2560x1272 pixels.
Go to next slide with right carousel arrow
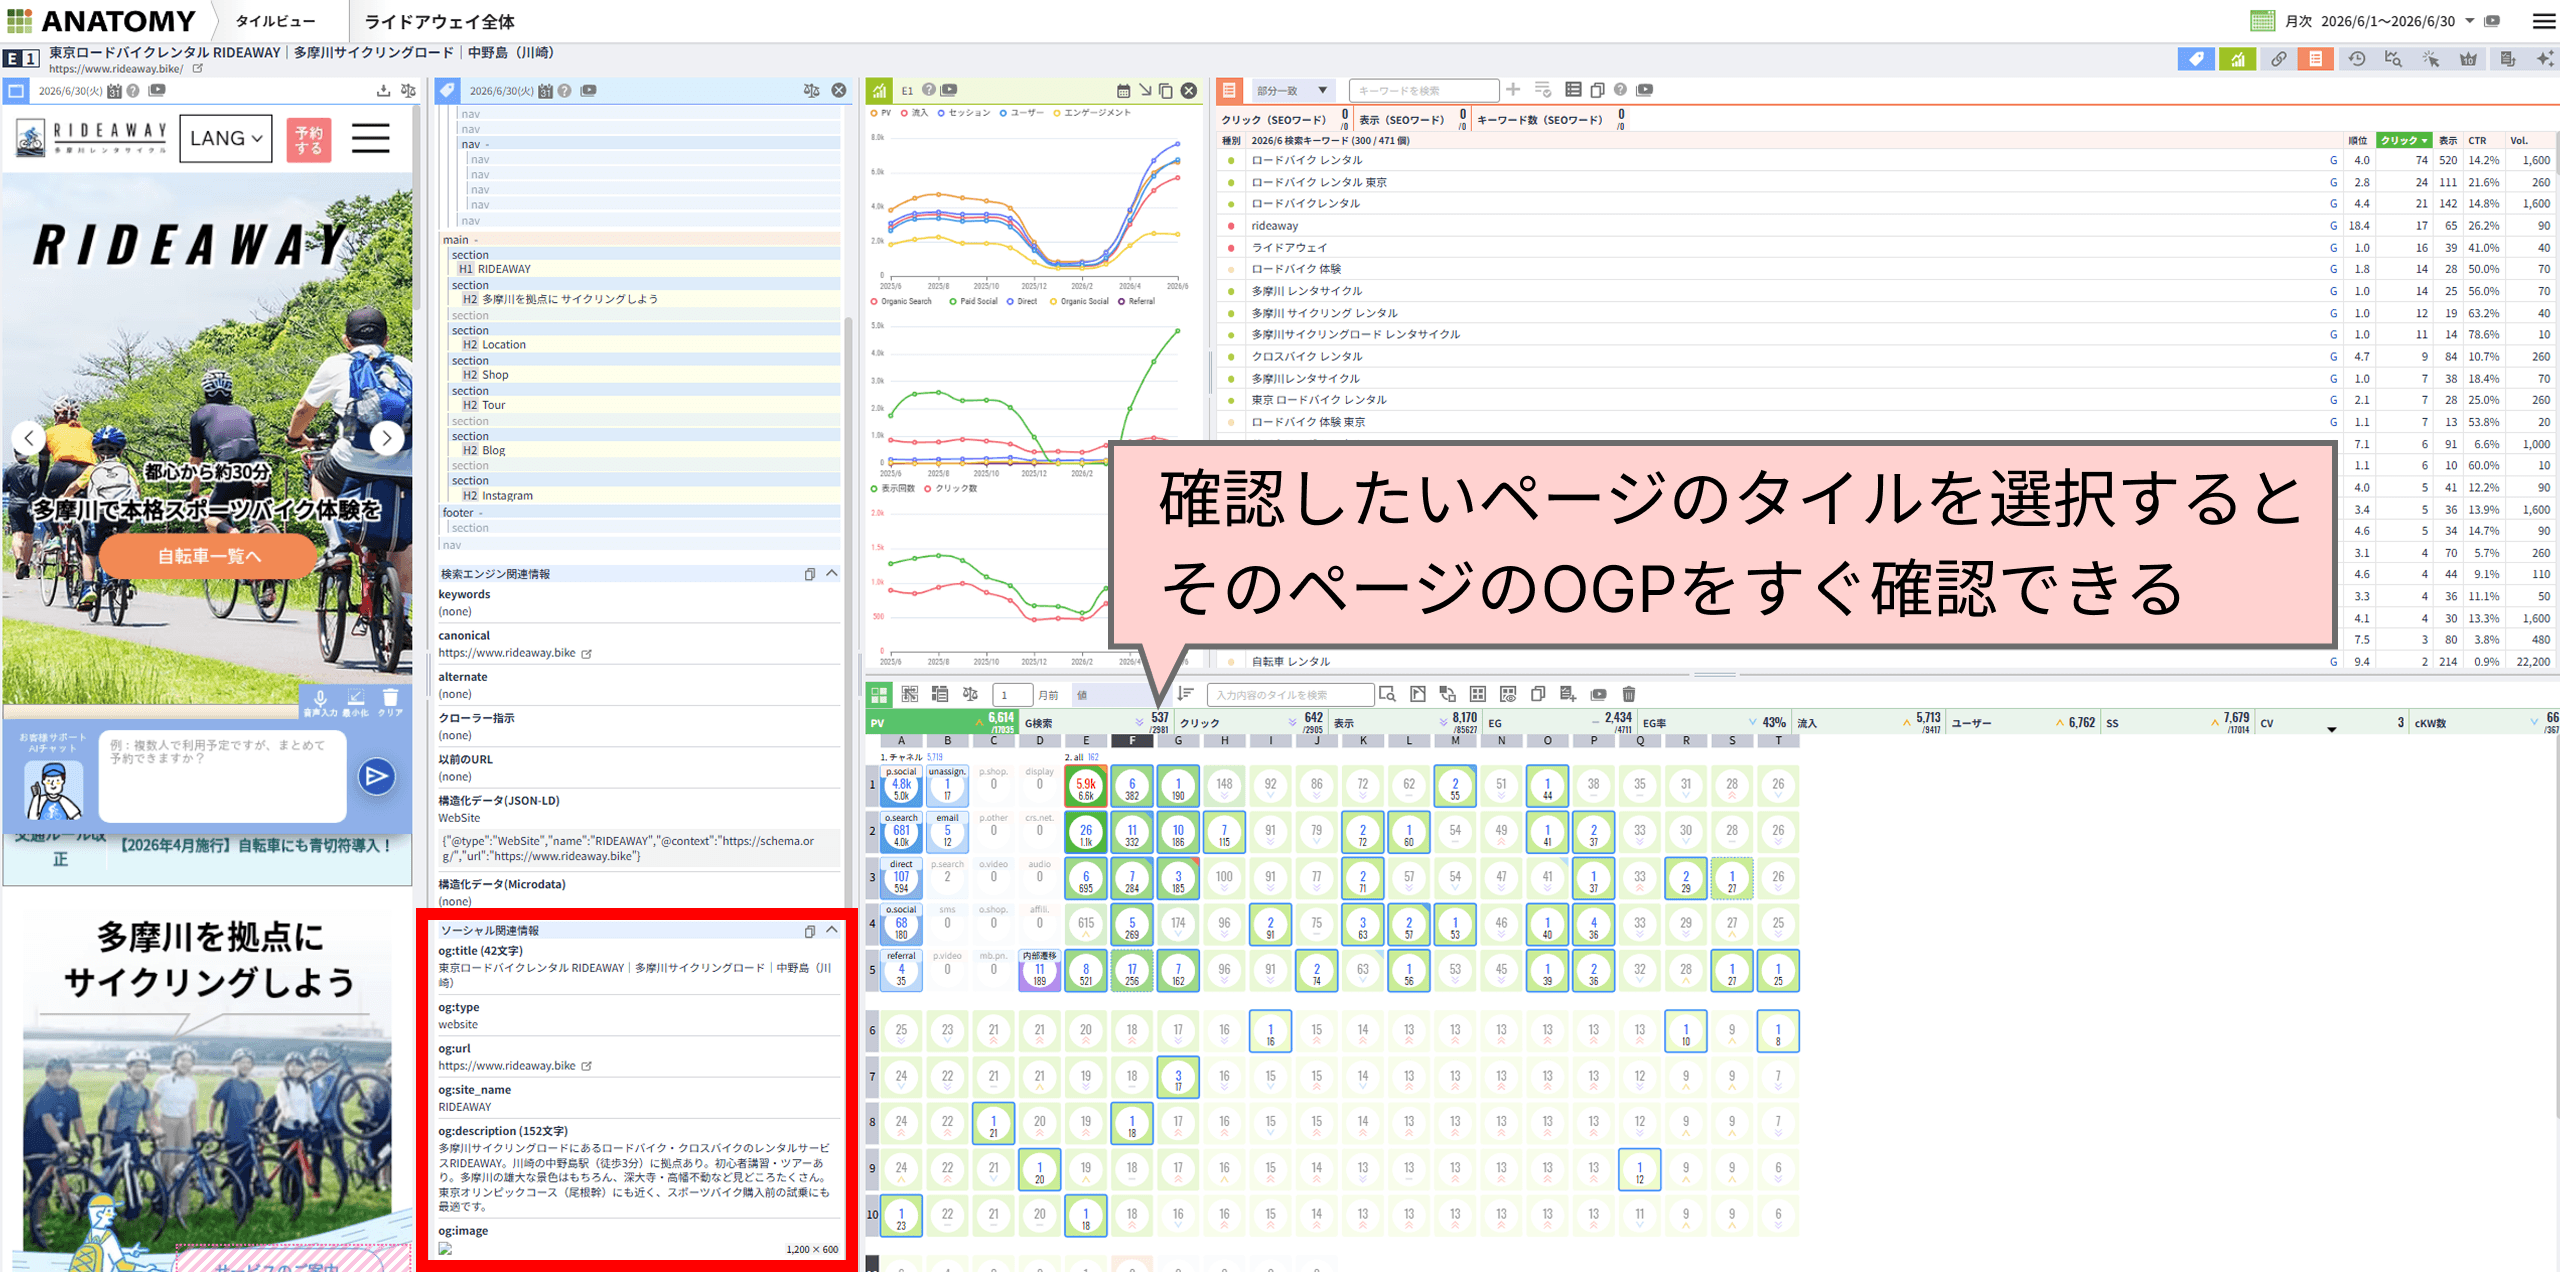point(387,437)
